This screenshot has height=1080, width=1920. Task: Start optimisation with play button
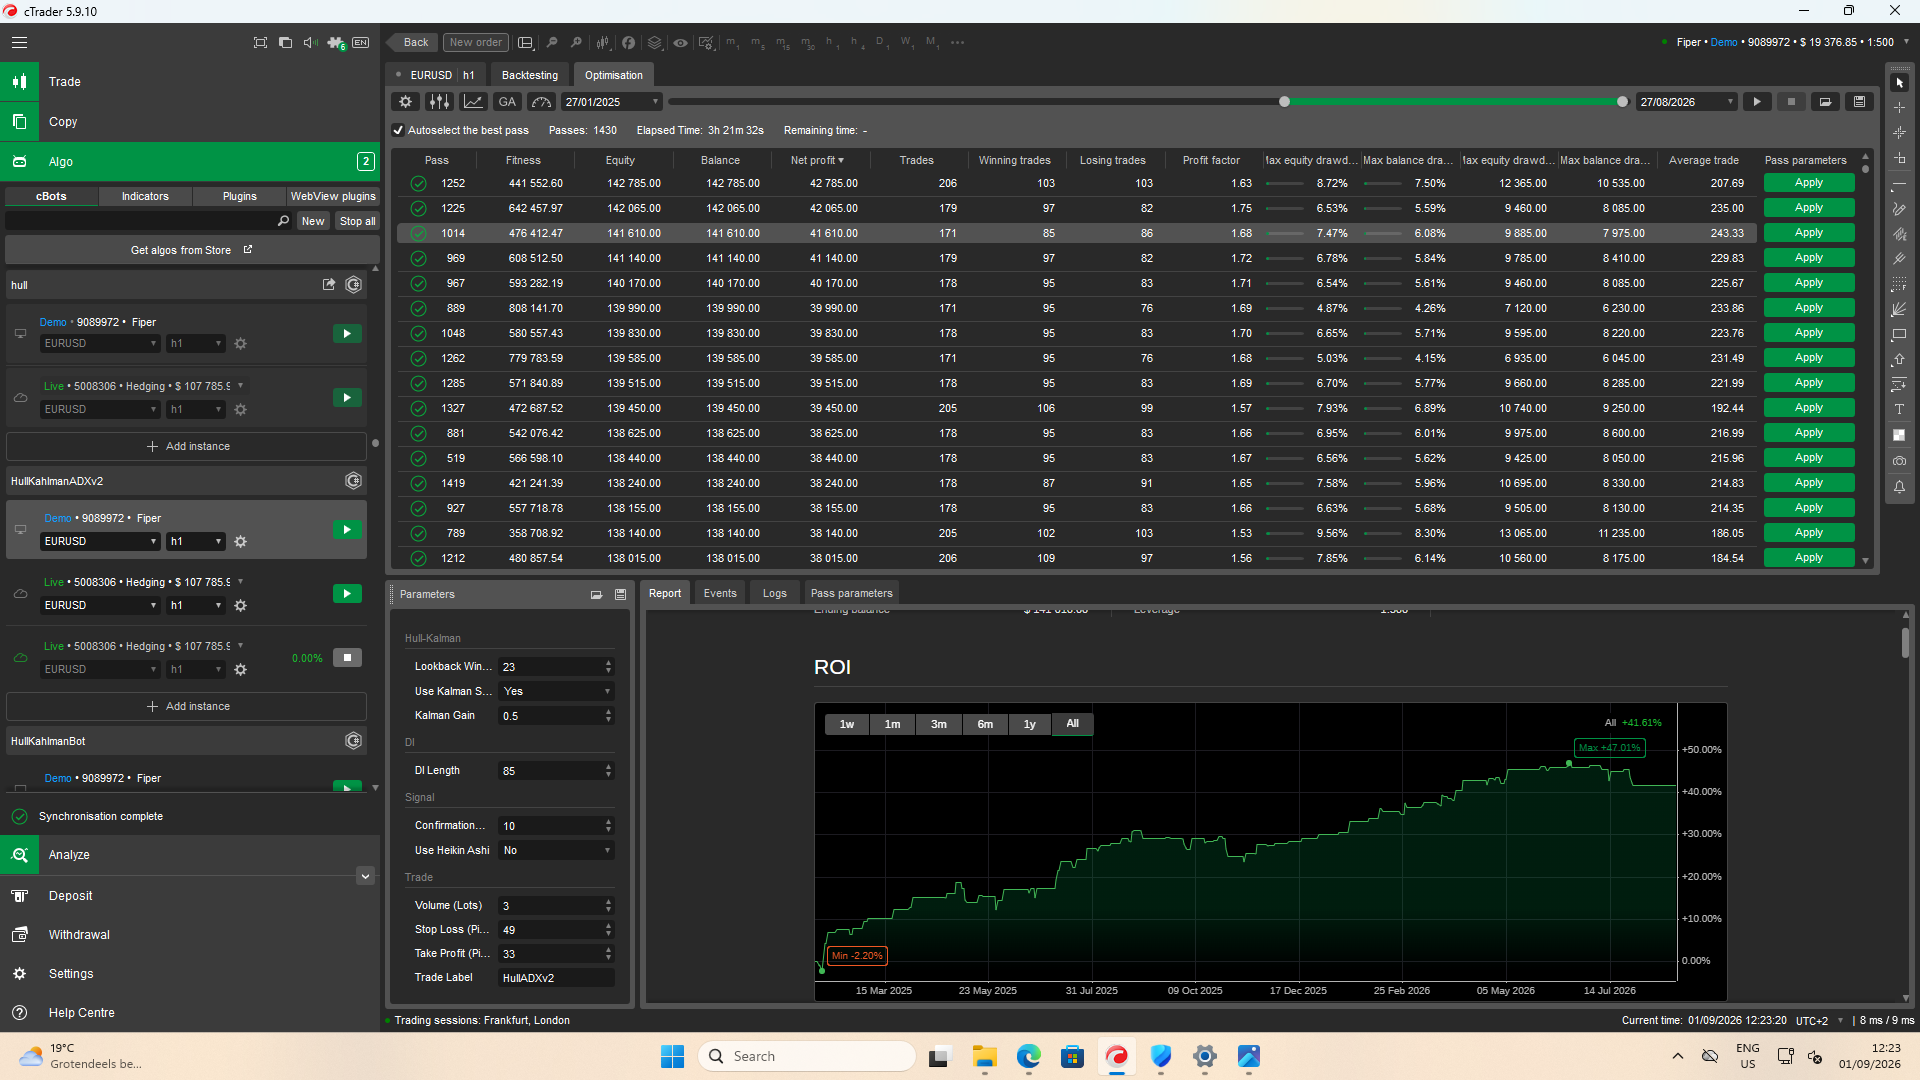pyautogui.click(x=1757, y=102)
